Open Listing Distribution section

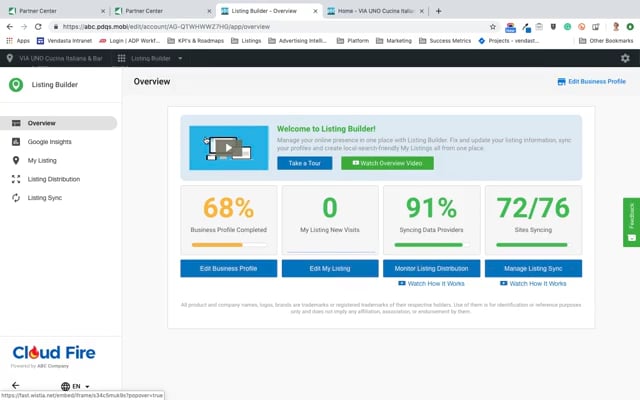[x=54, y=179]
